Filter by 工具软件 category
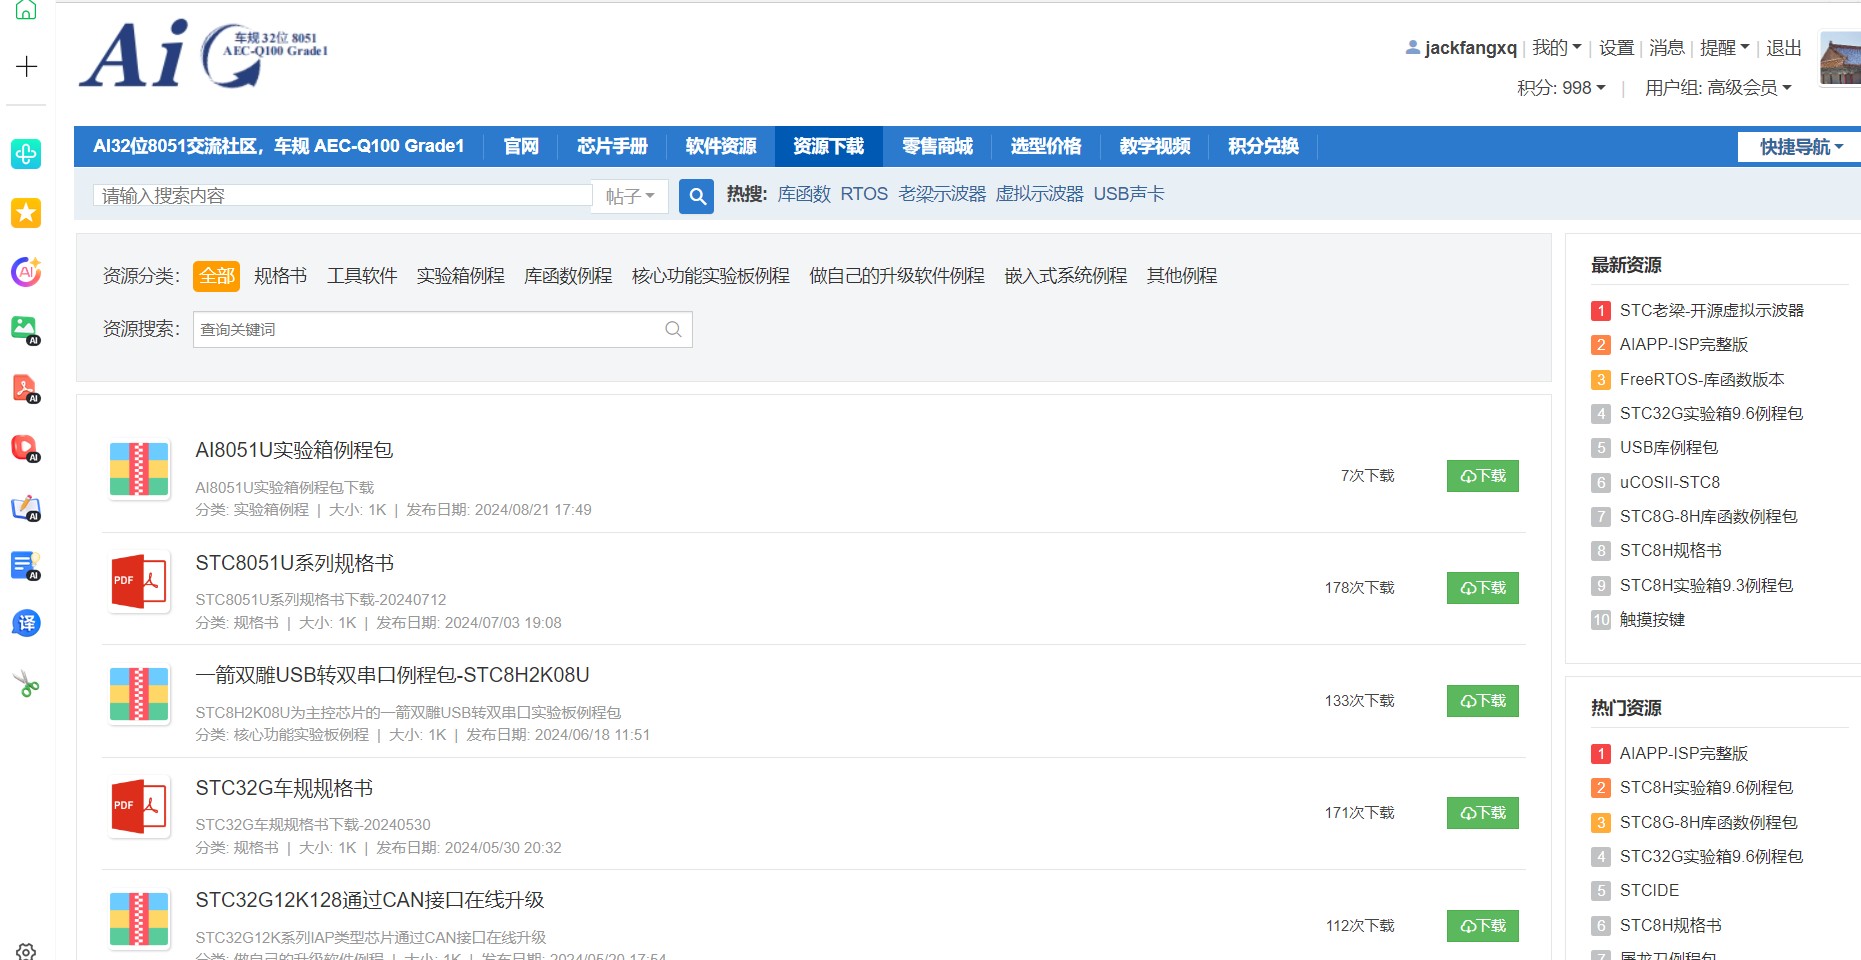This screenshot has width=1861, height=960. (362, 276)
